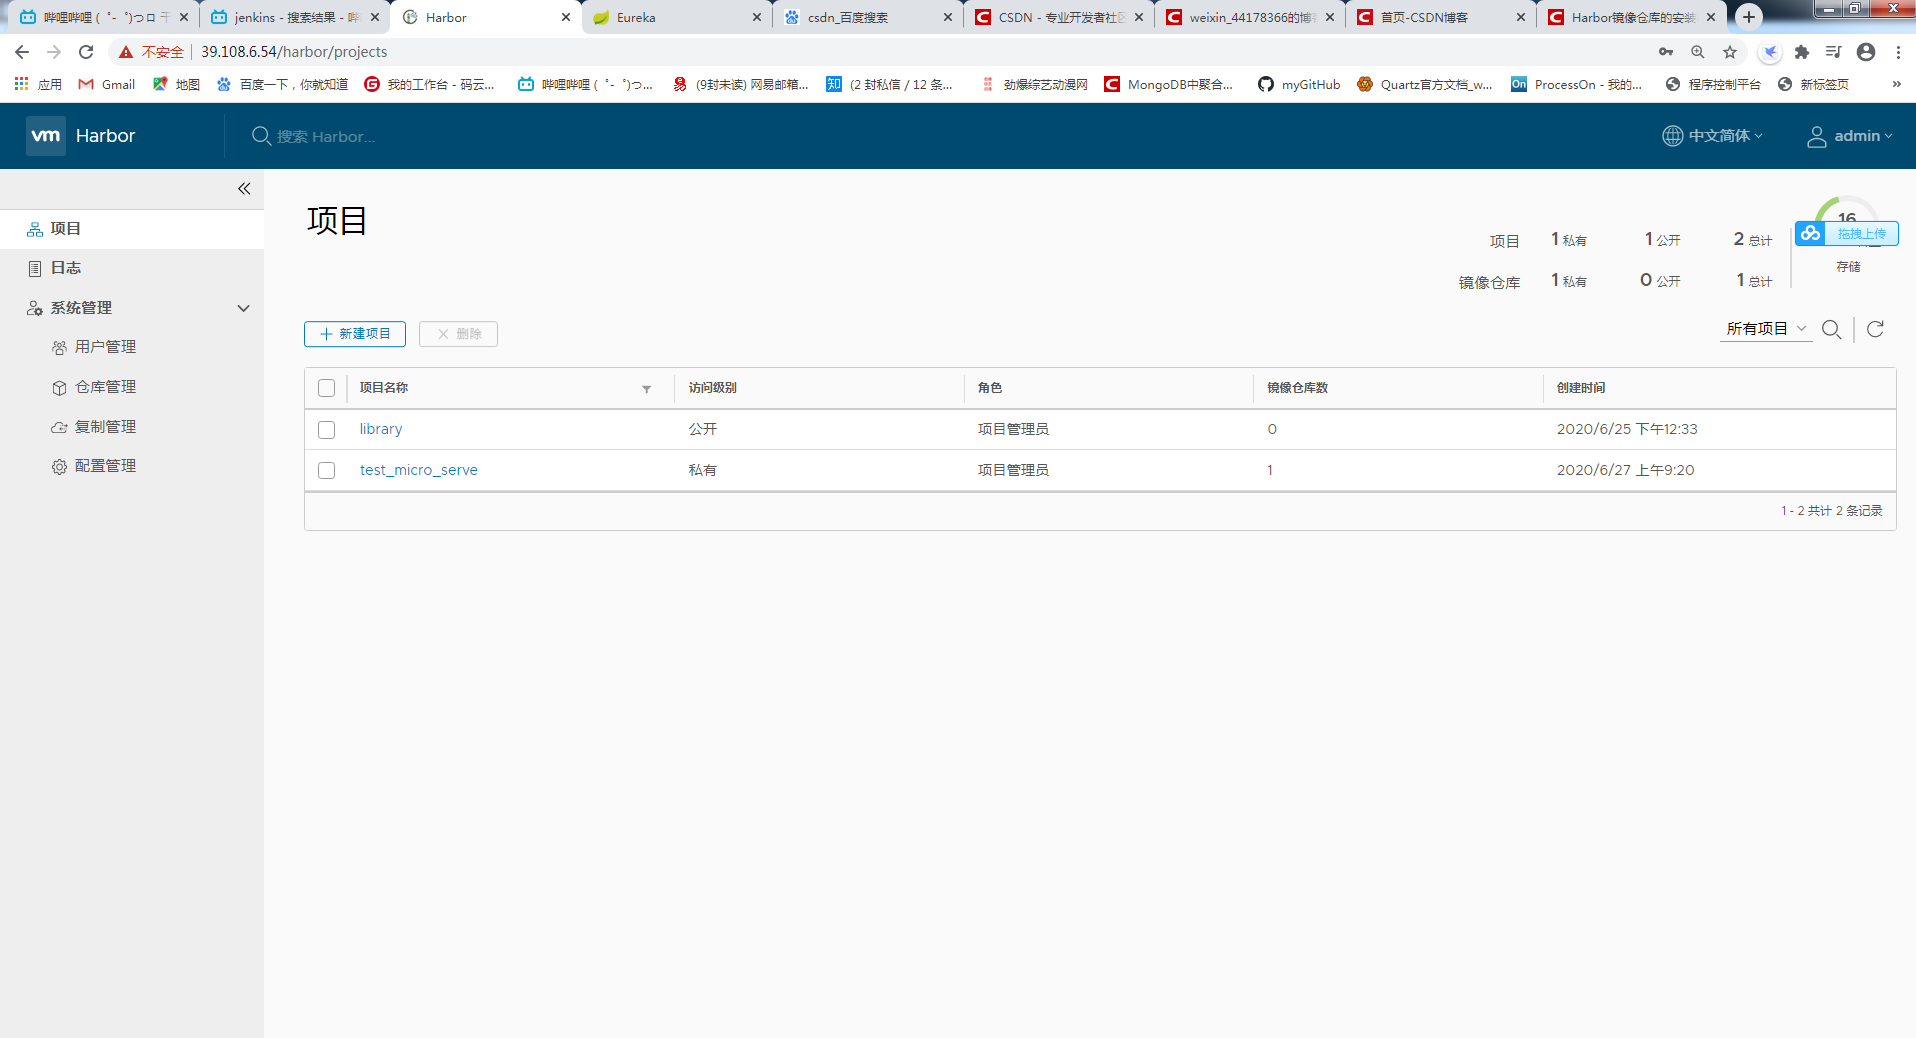This screenshot has width=1916, height=1038.
Task: Open the 日志 (Logs) section in sidebar
Action: tap(65, 267)
